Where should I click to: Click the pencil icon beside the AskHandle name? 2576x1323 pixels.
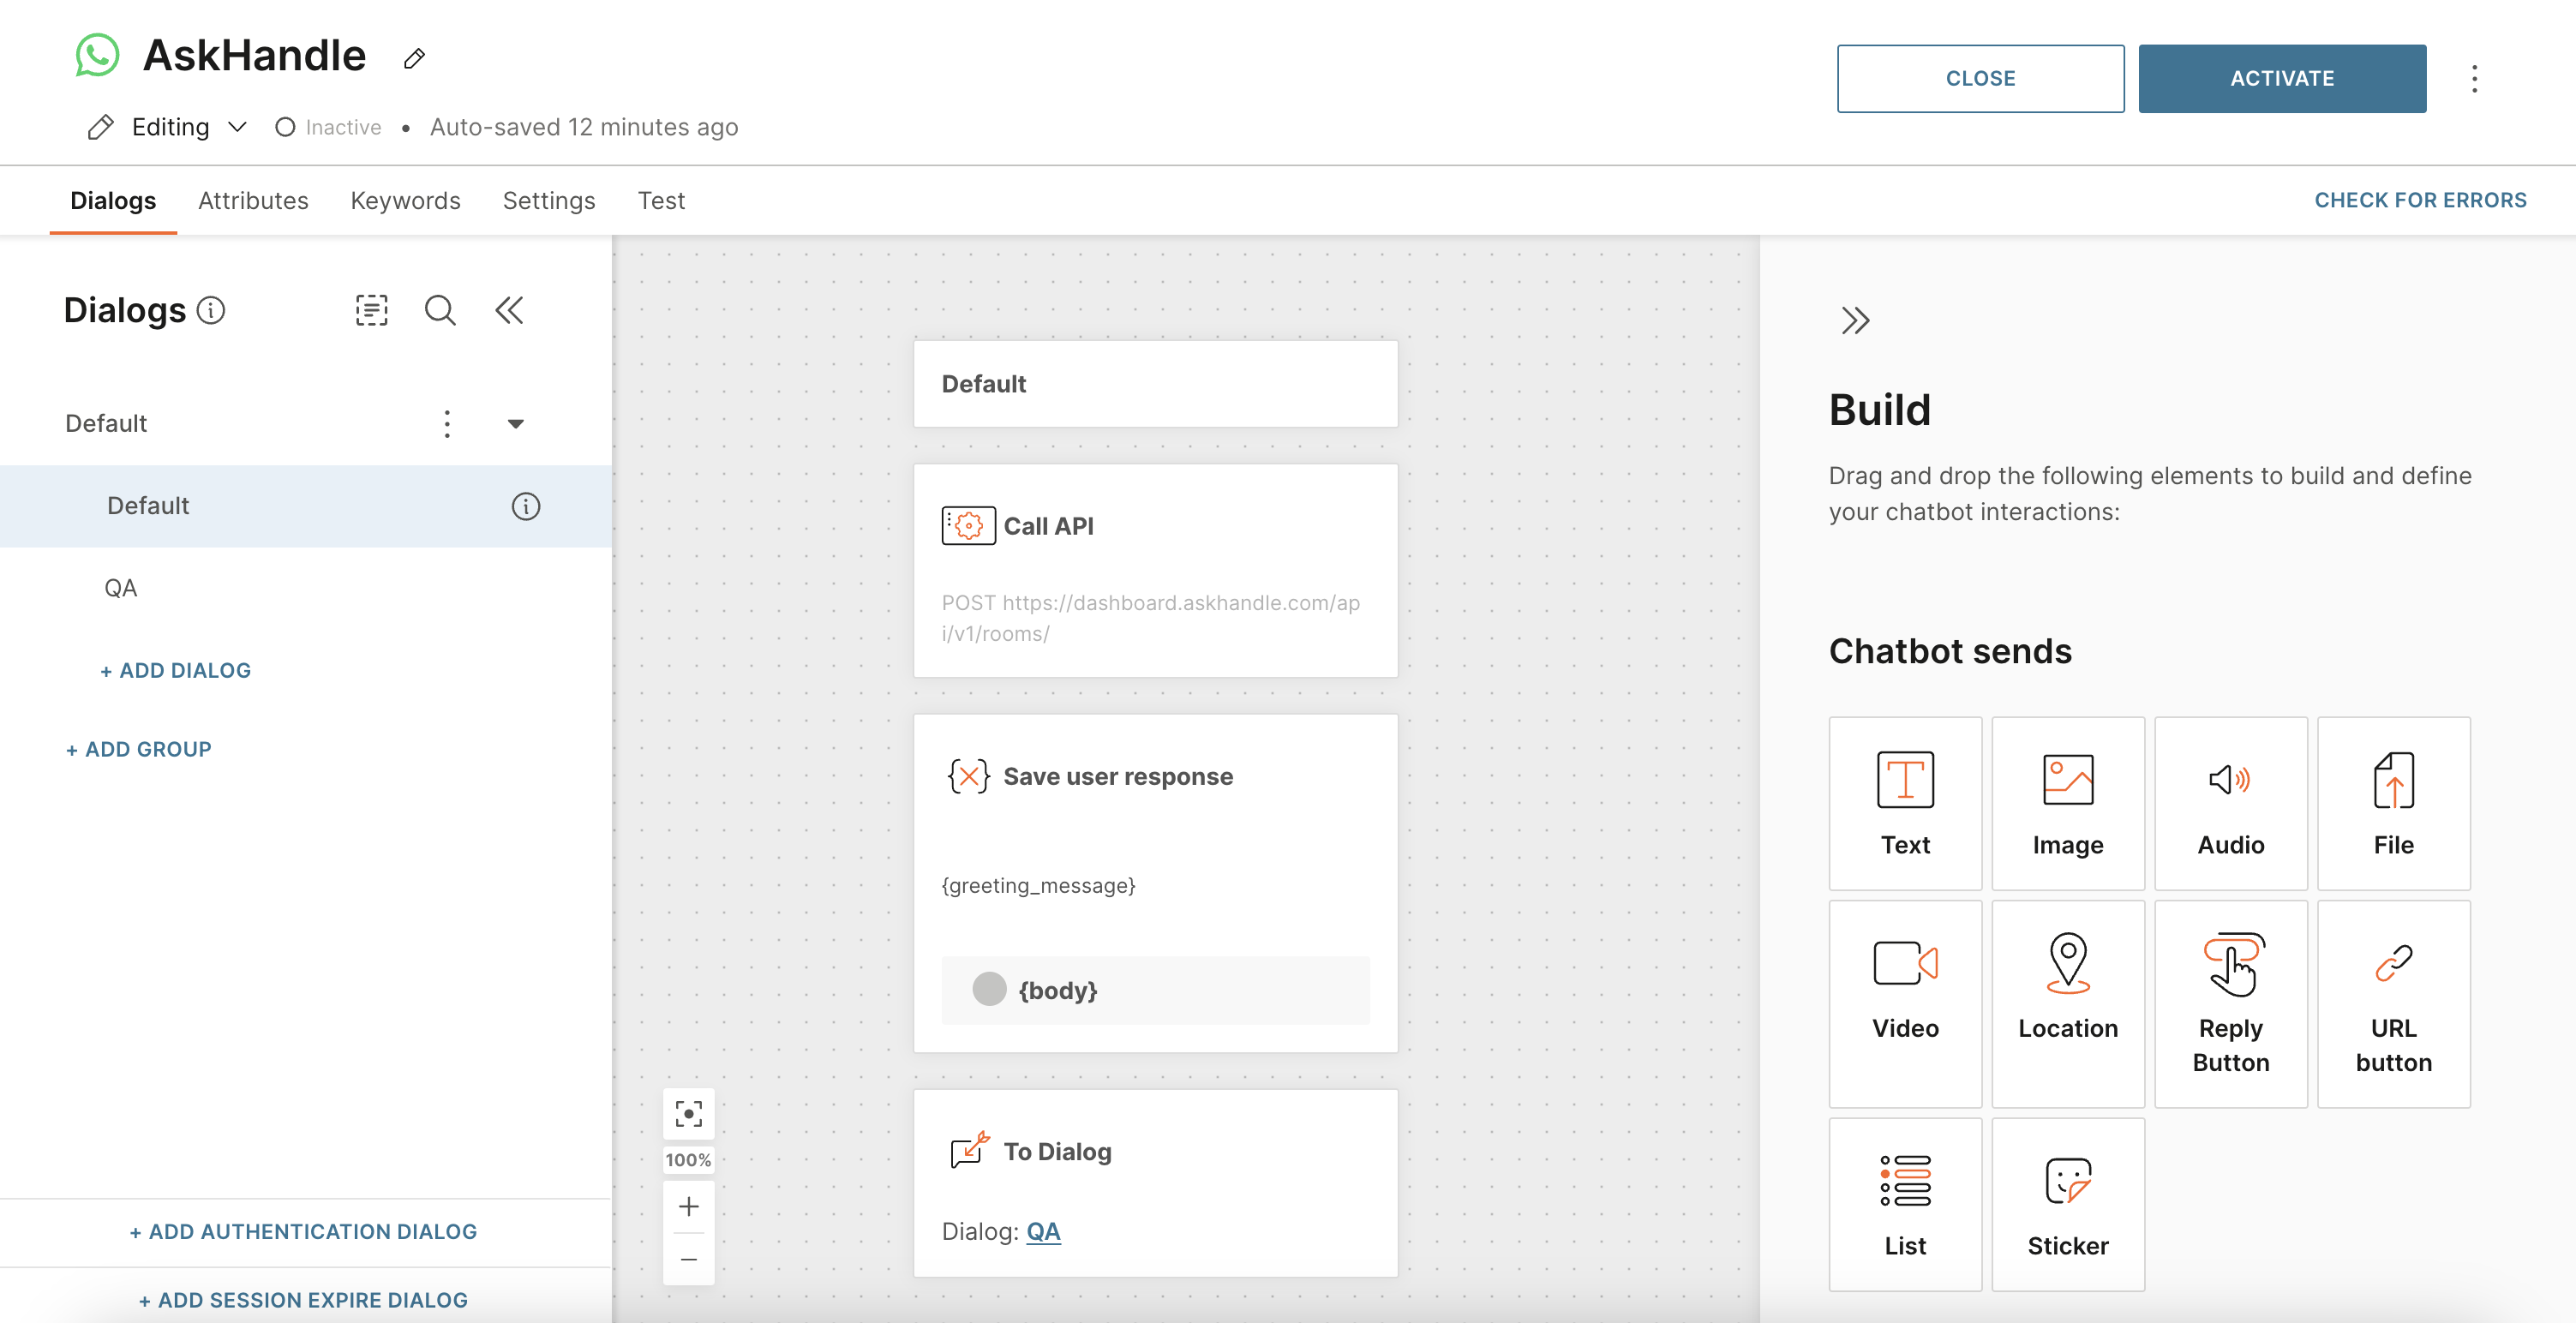pos(414,58)
